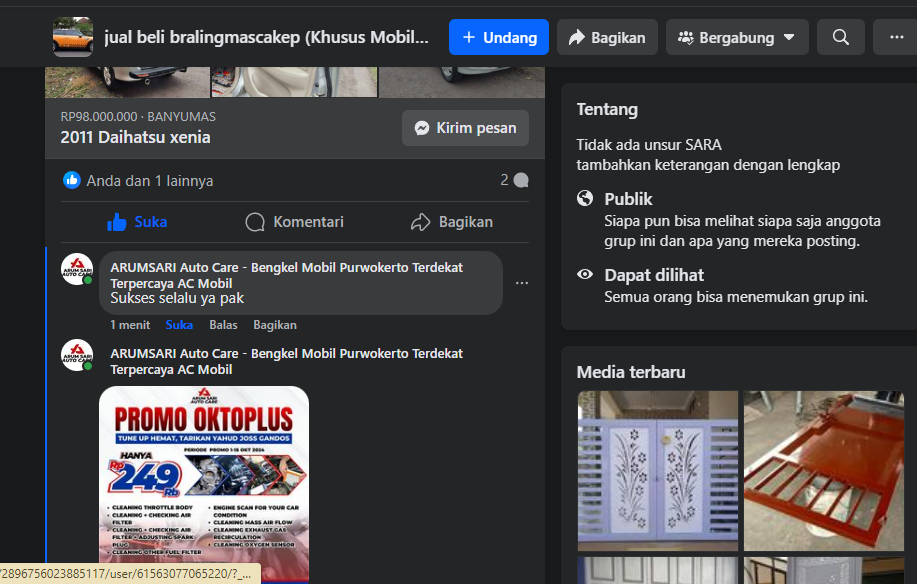Open the comment options ellipsis beside 'Sukses selalu'
This screenshot has height=584, width=917.
[x=522, y=283]
